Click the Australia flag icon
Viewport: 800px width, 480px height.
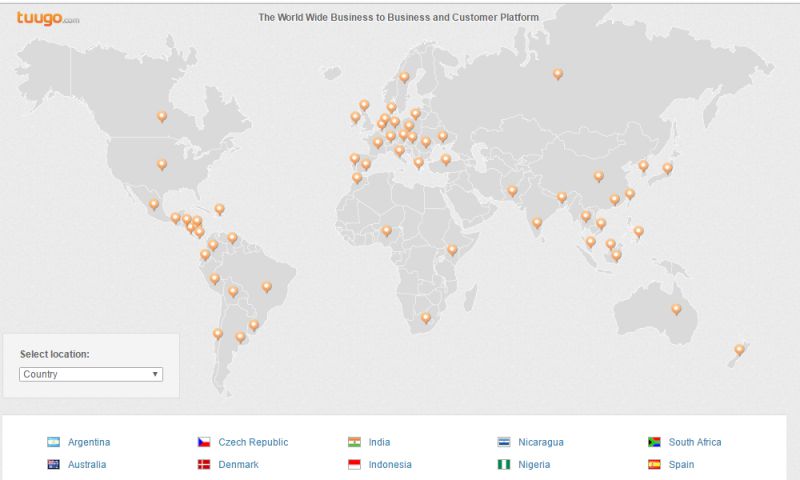click(x=54, y=464)
